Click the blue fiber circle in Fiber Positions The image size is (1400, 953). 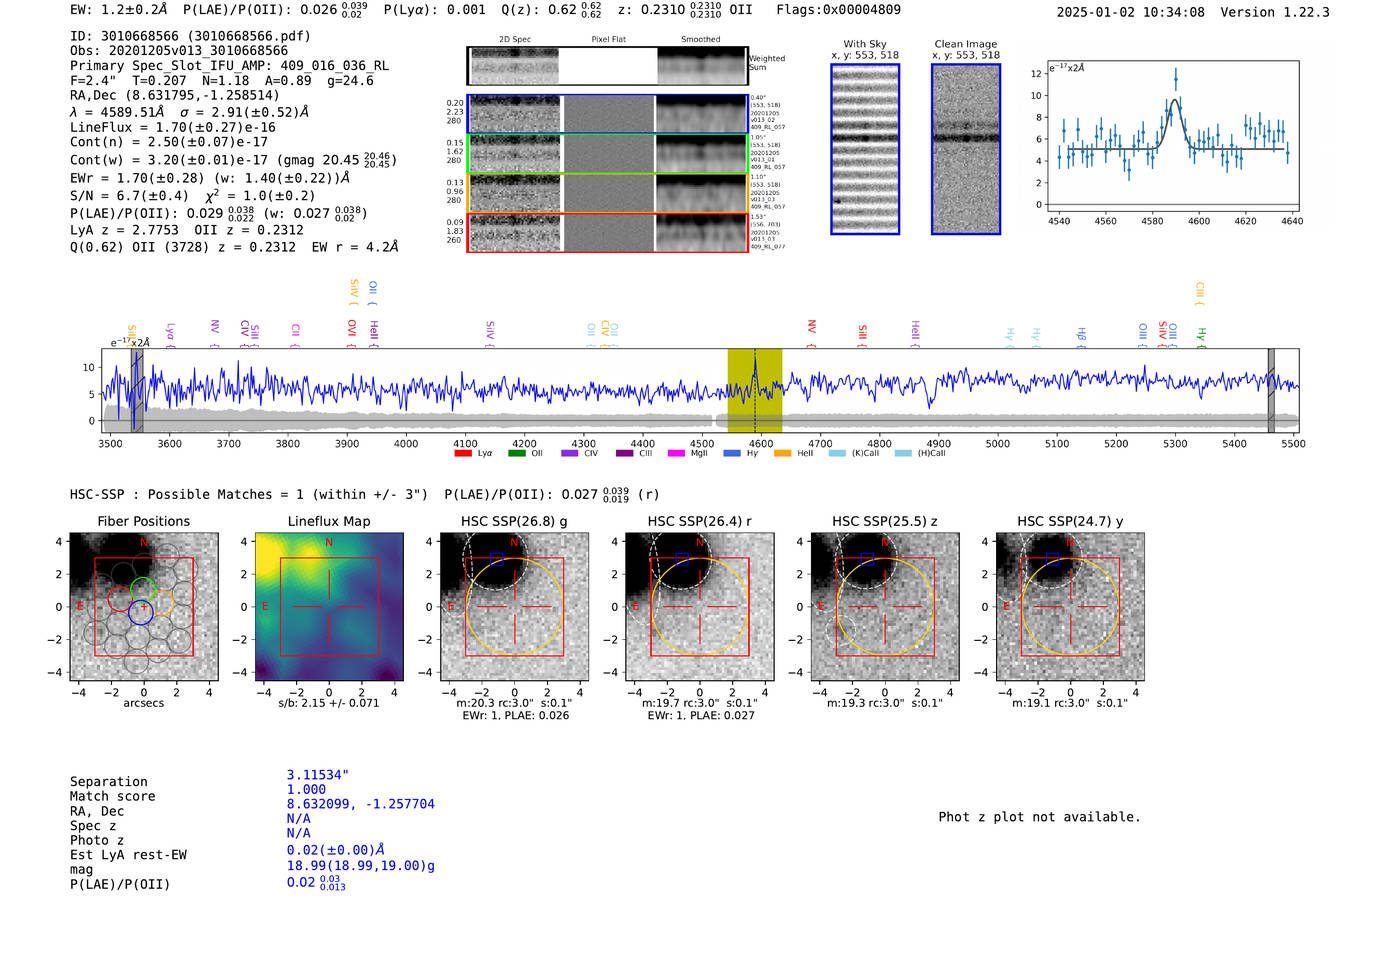pyautogui.click(x=141, y=613)
